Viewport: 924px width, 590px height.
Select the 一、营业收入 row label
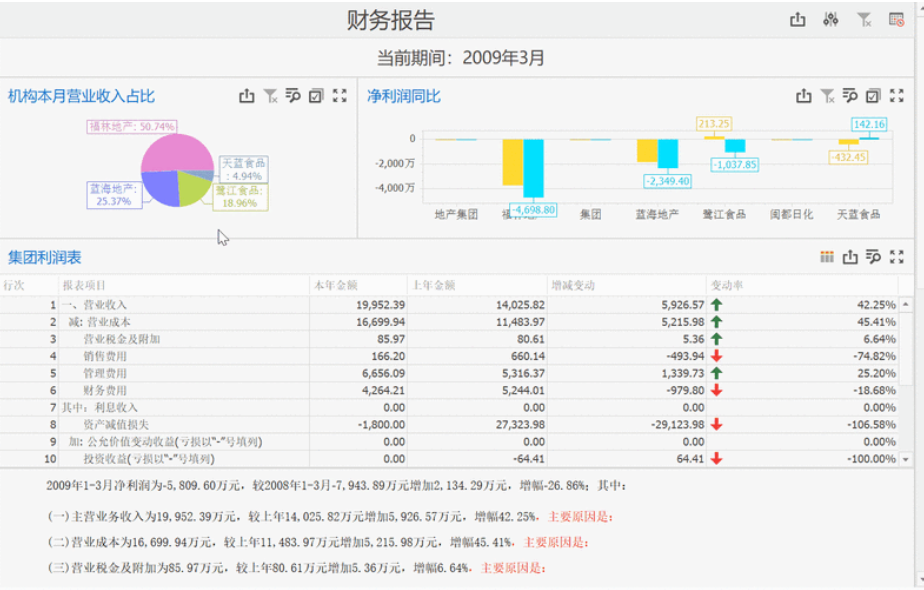(94, 305)
